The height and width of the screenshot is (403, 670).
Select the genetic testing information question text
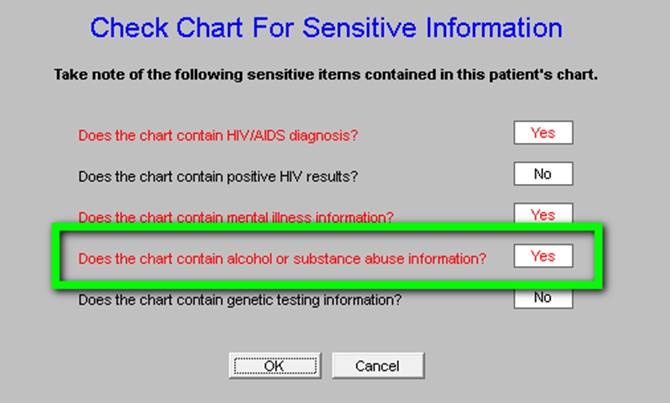240,300
